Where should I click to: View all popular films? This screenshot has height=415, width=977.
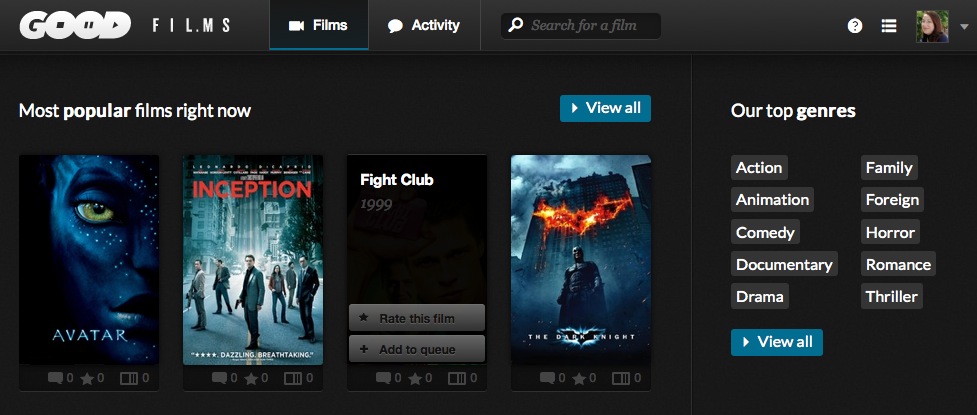click(x=605, y=108)
